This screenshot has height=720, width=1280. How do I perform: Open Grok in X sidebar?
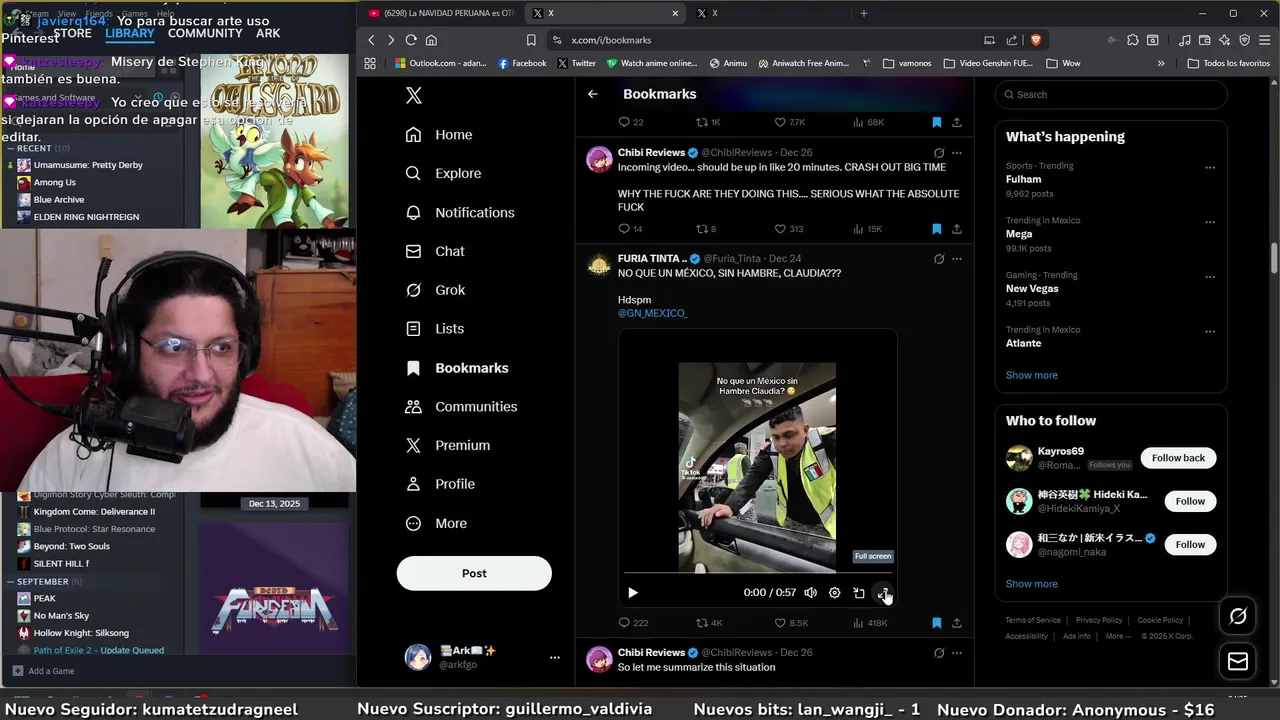(x=436, y=290)
